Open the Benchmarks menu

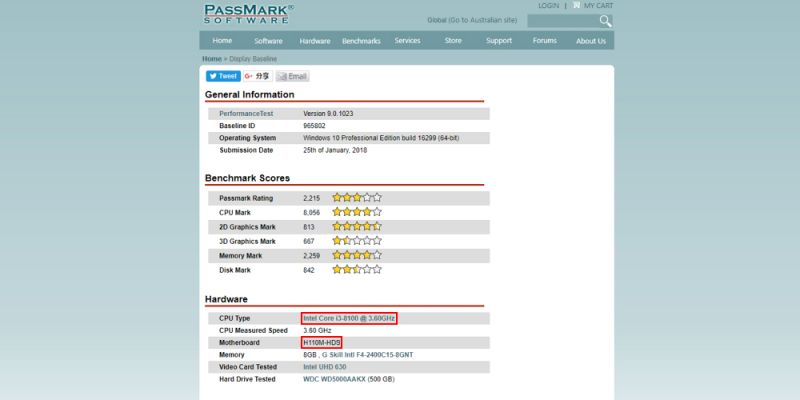coord(361,41)
